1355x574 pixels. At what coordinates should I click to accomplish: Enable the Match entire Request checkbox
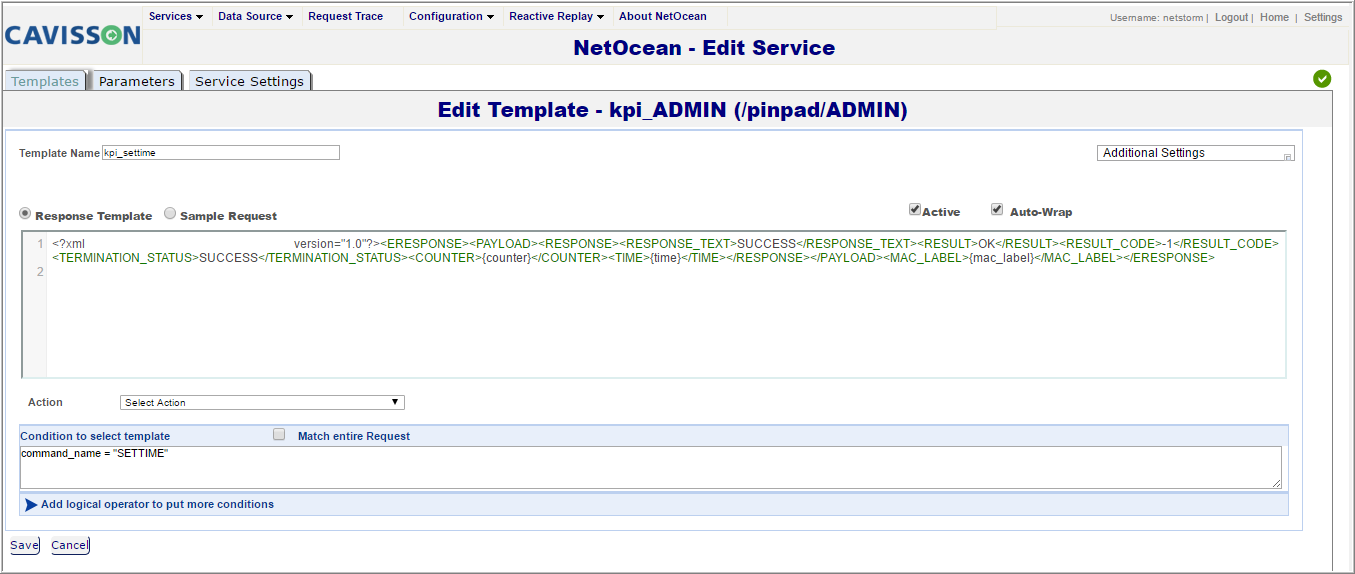[x=279, y=435]
